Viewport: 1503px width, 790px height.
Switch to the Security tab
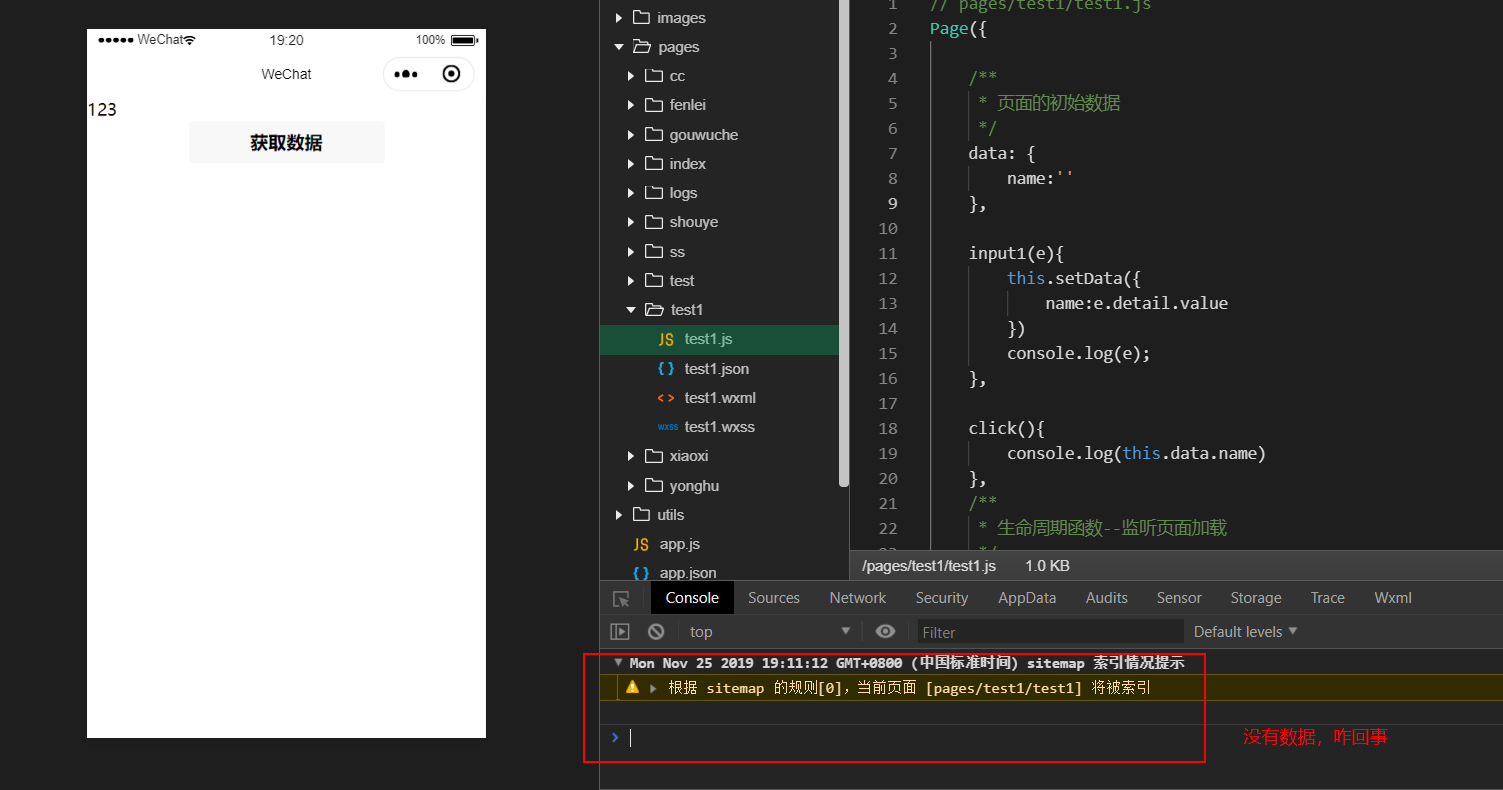pyautogui.click(x=942, y=598)
